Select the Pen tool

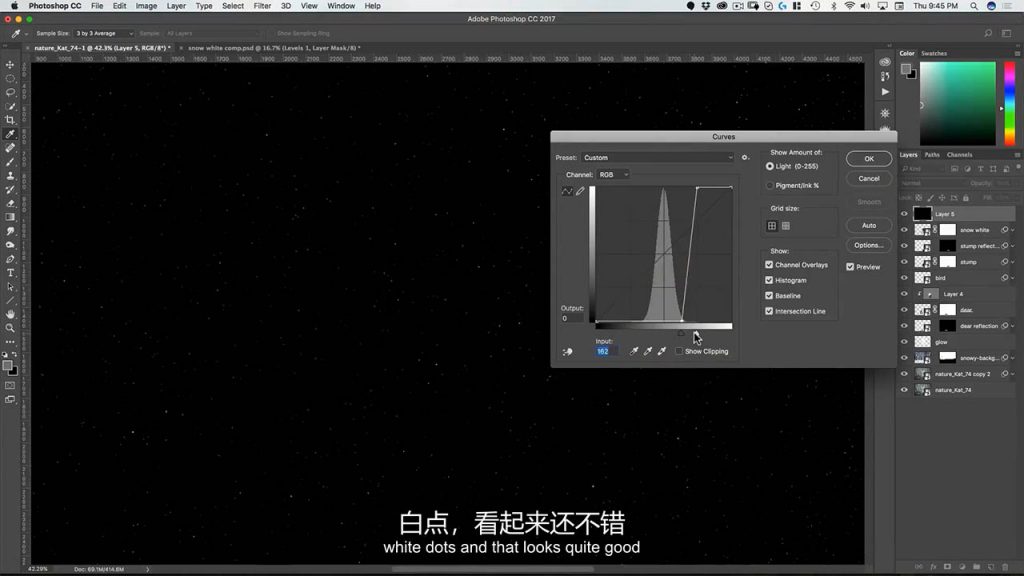click(10, 259)
